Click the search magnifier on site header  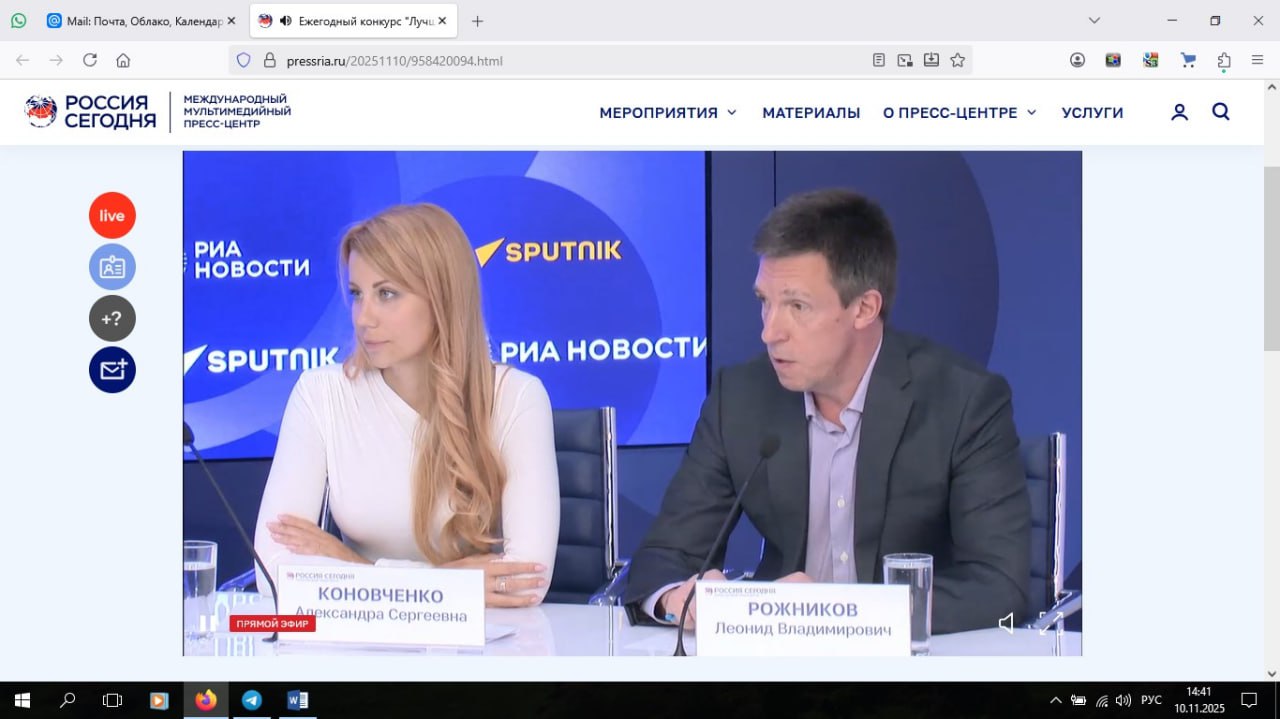tap(1221, 112)
